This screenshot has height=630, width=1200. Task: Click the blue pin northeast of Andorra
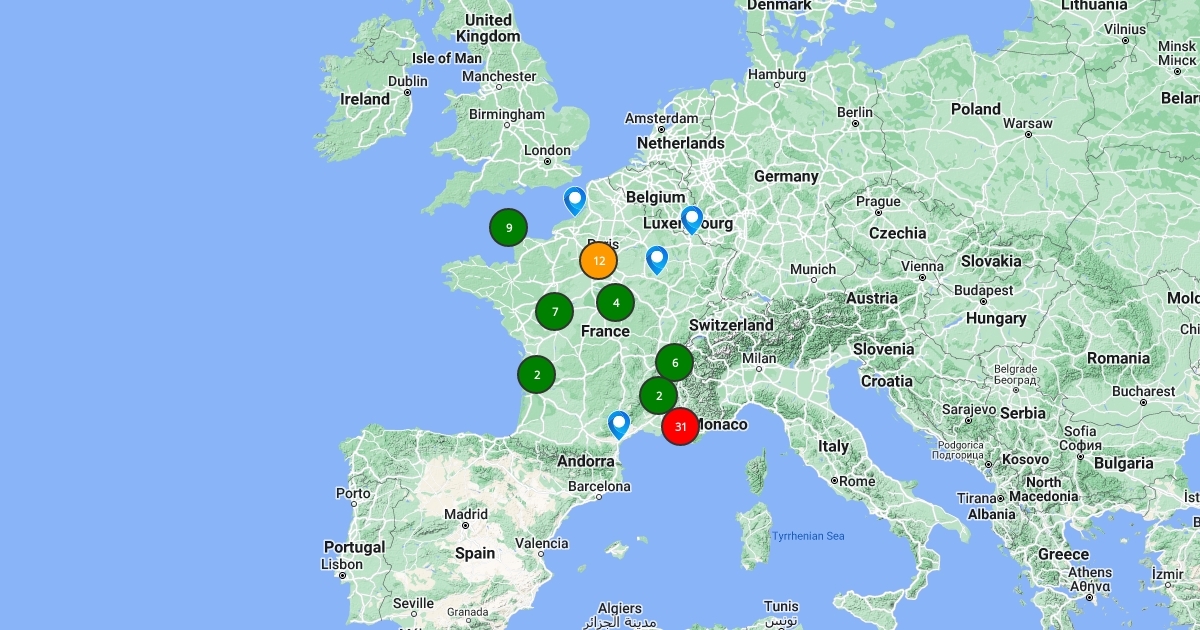pyautogui.click(x=619, y=423)
